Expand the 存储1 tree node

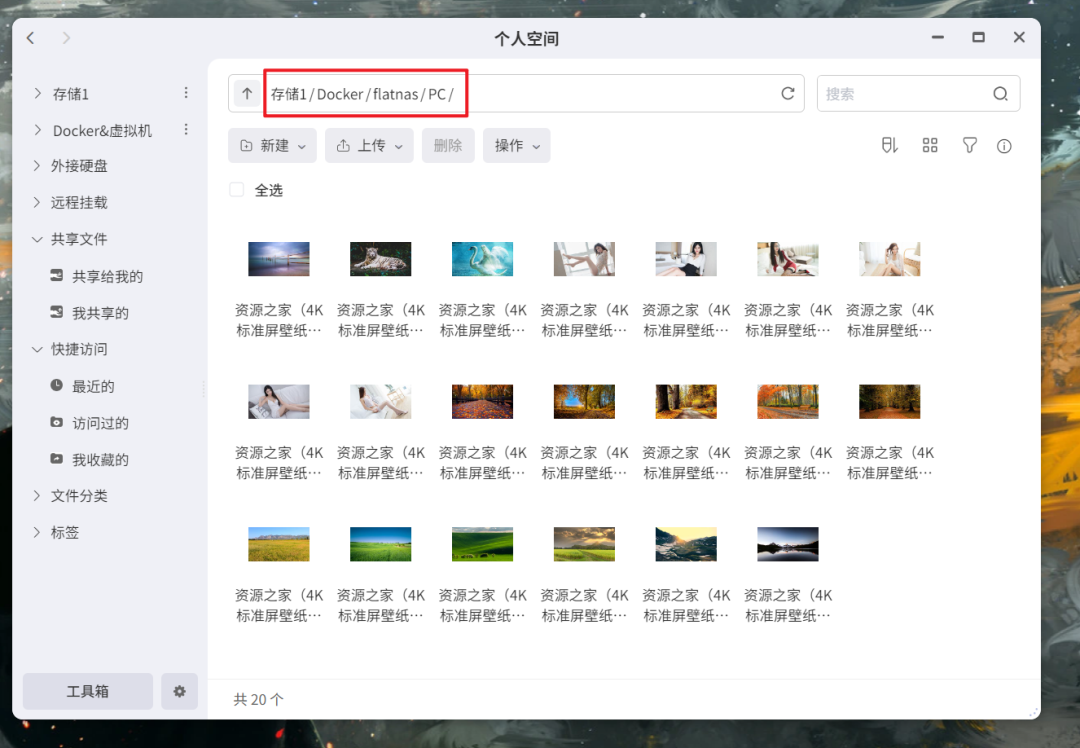pos(37,93)
